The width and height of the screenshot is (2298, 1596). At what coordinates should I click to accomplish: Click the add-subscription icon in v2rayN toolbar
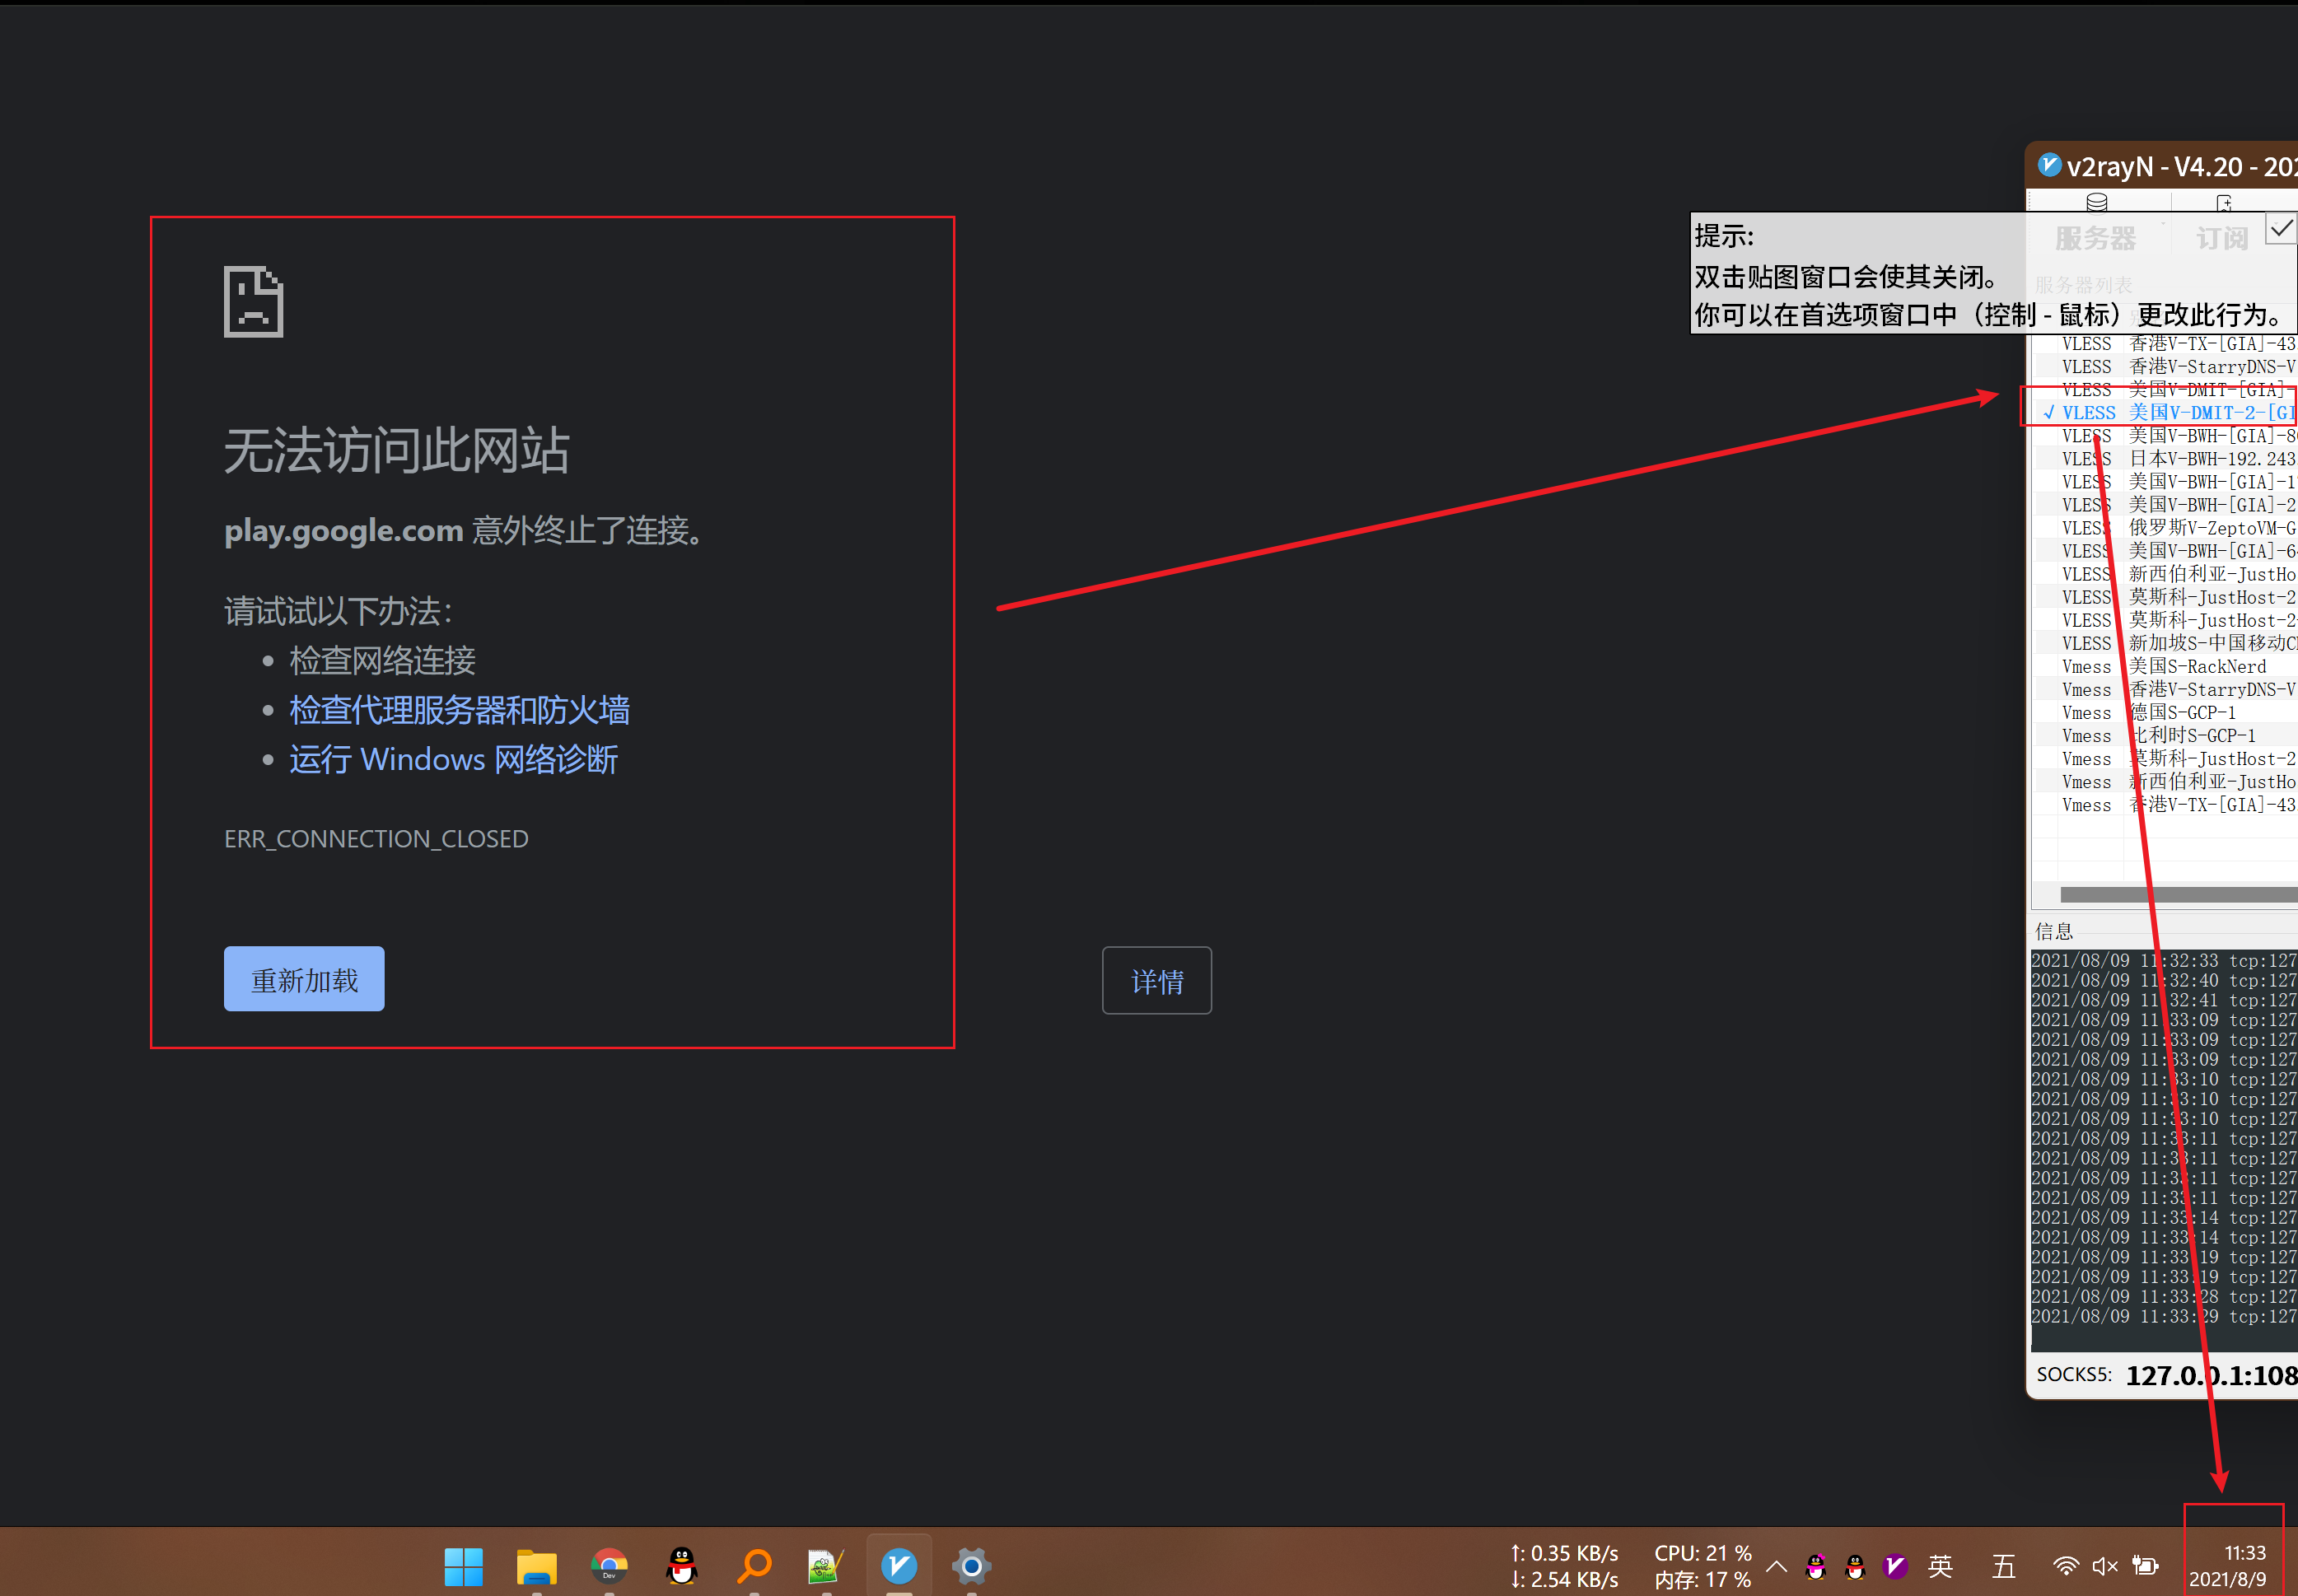(x=2224, y=203)
